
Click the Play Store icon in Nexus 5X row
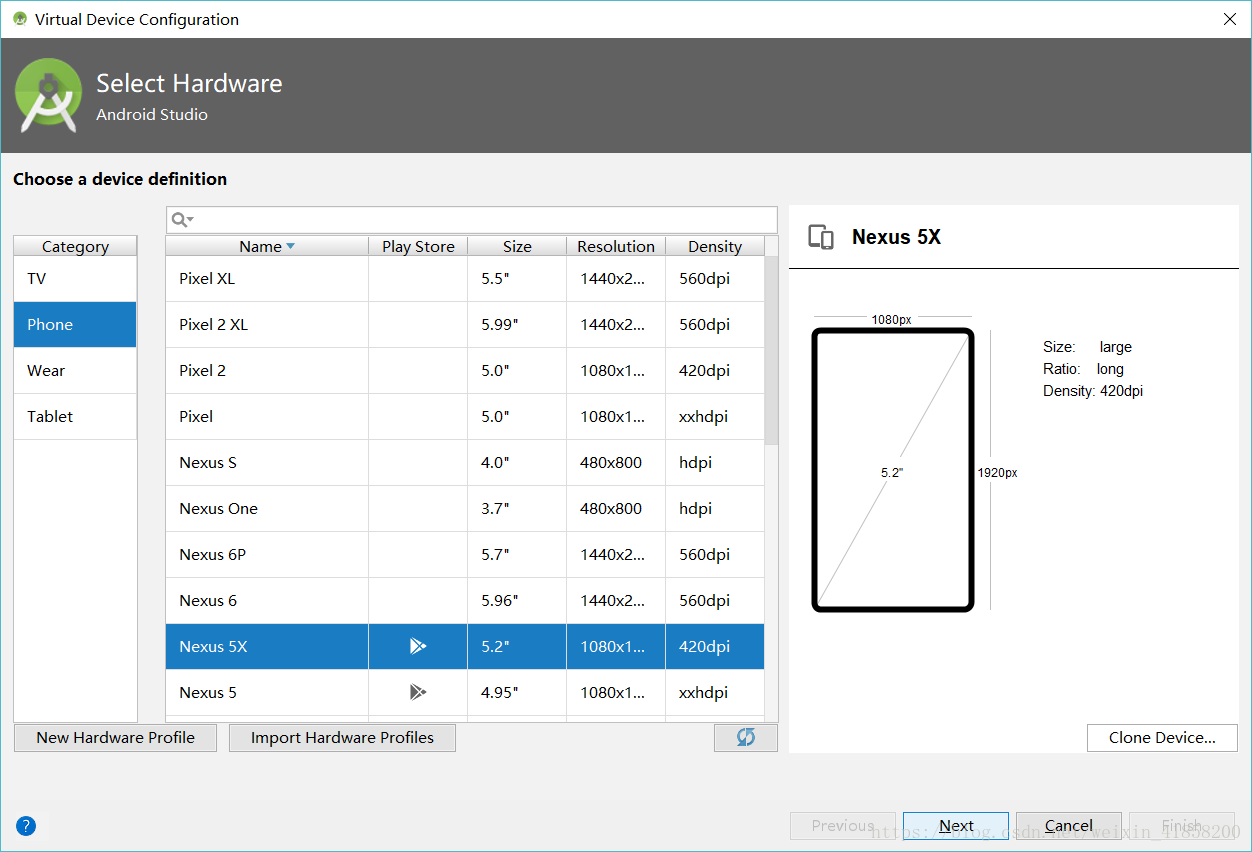[418, 646]
